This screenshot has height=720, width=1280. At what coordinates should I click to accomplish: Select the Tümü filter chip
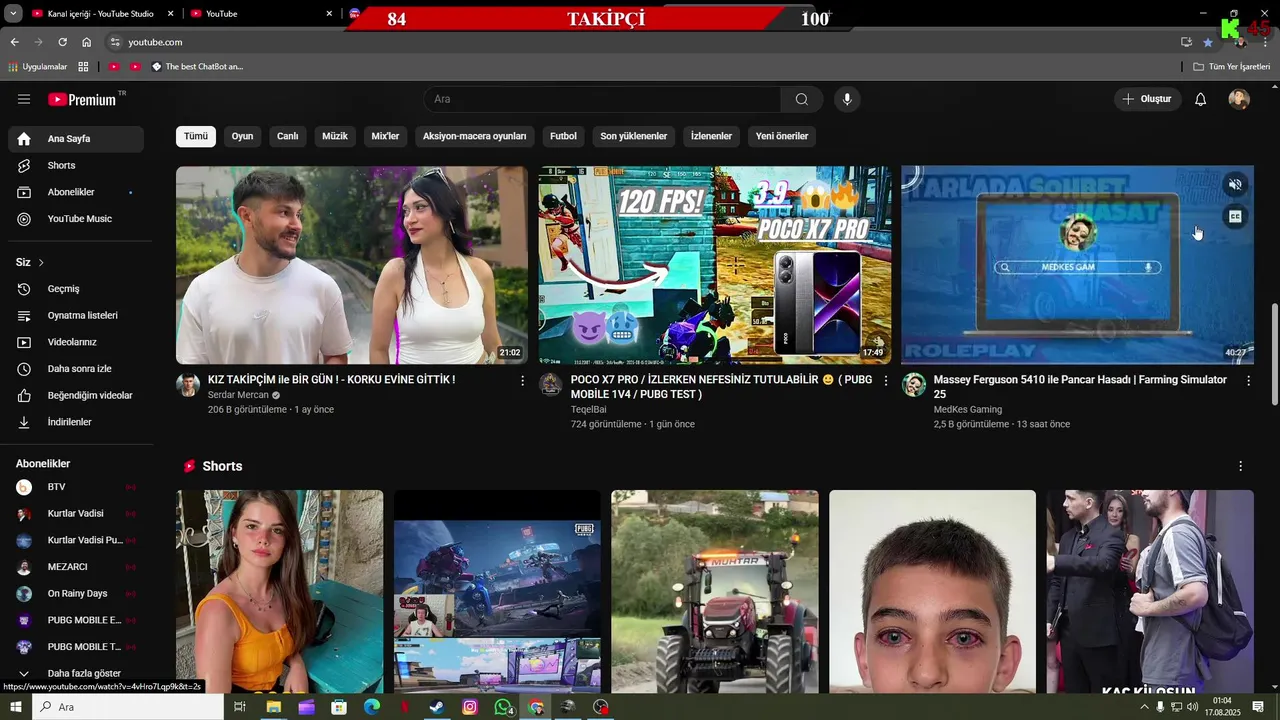[196, 136]
